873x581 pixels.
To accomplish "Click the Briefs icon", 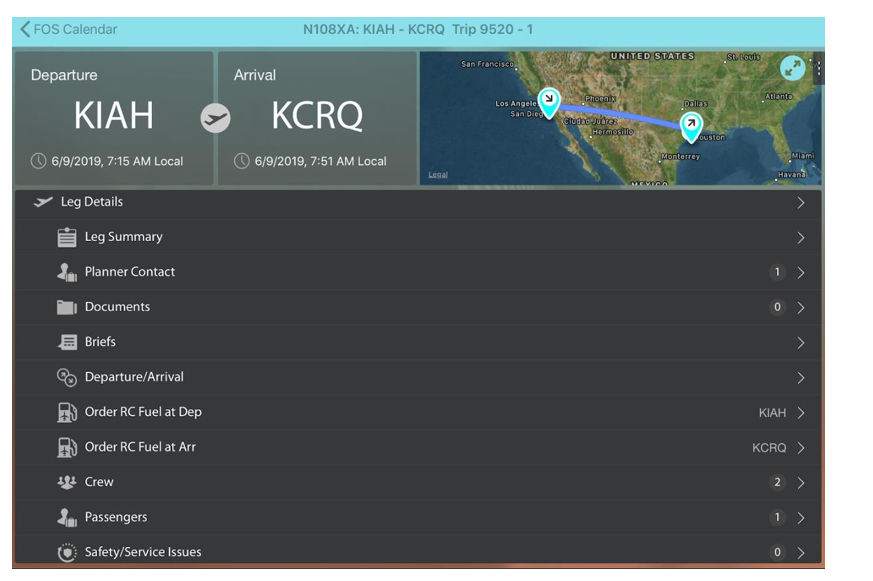I will tap(67, 342).
